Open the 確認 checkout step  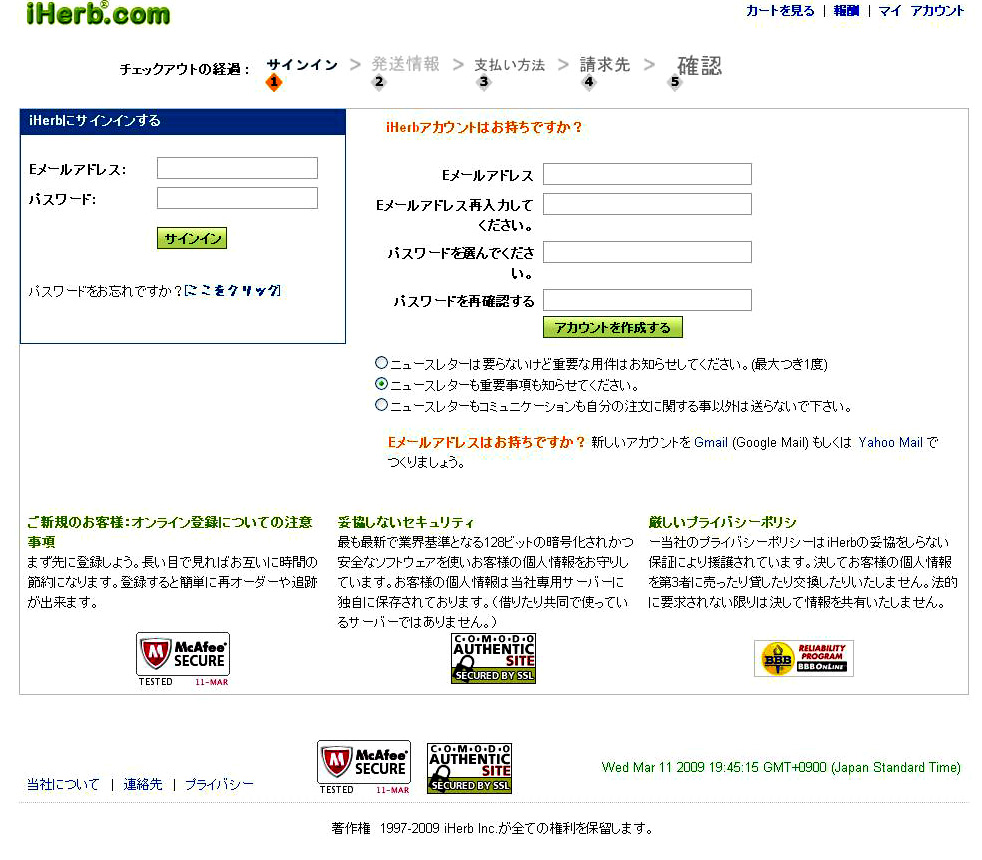pos(699,66)
